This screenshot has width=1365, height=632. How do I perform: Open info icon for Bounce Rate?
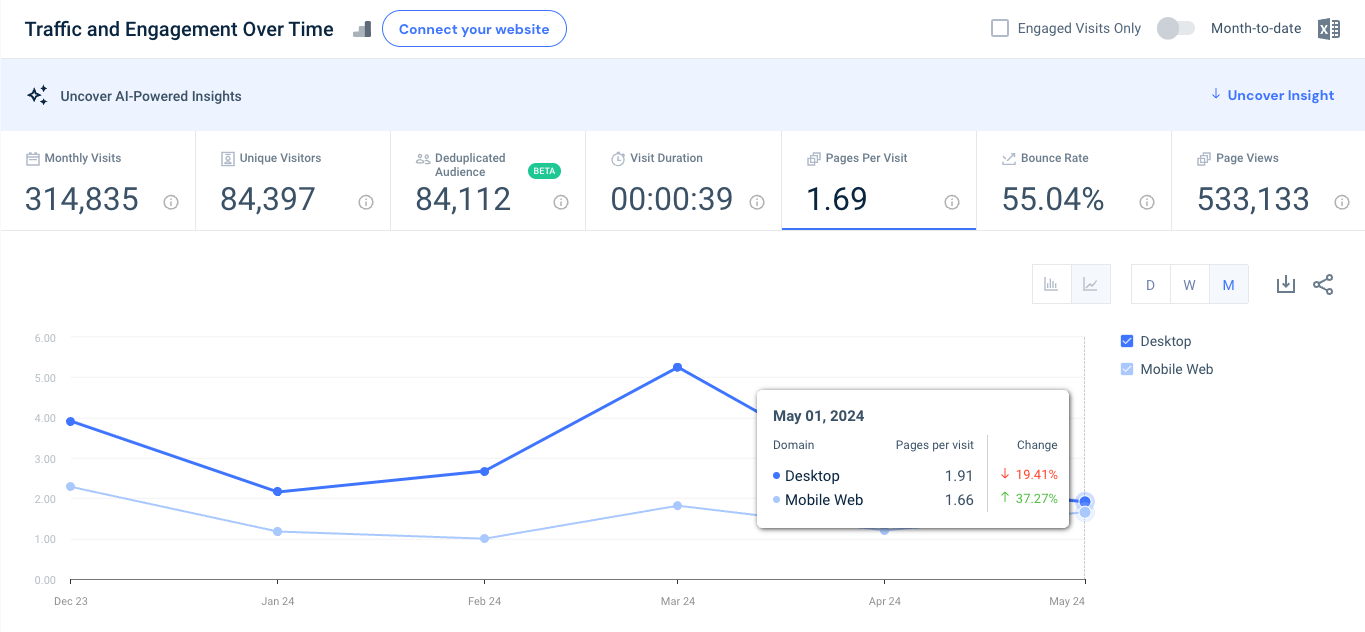point(1147,202)
